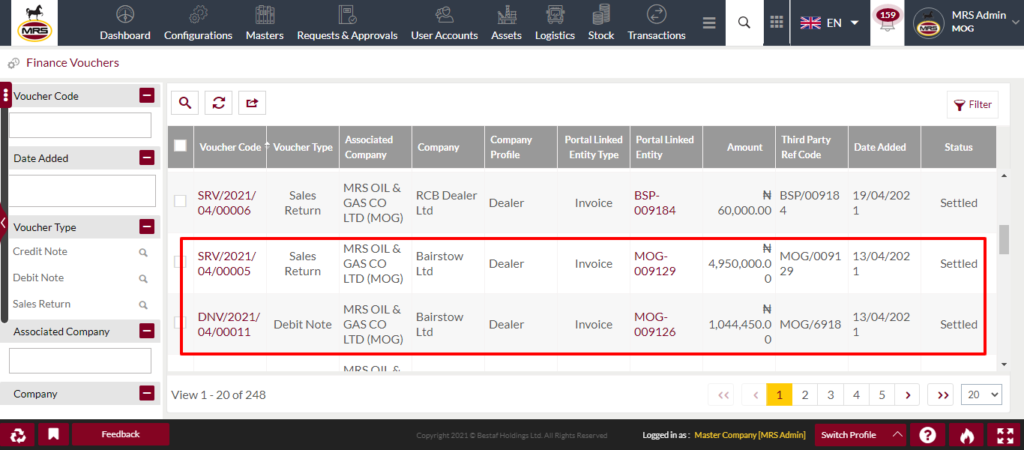Tick checkbox for voucher SRV/2021/04/00006
Viewport: 1024px width, 450px height.
click(180, 202)
